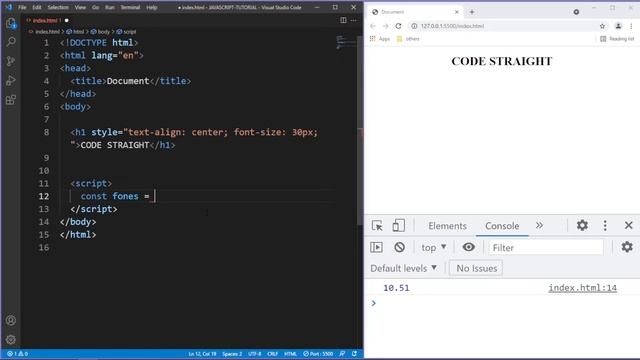Click Port : 5500 in status bar

pos(318,354)
